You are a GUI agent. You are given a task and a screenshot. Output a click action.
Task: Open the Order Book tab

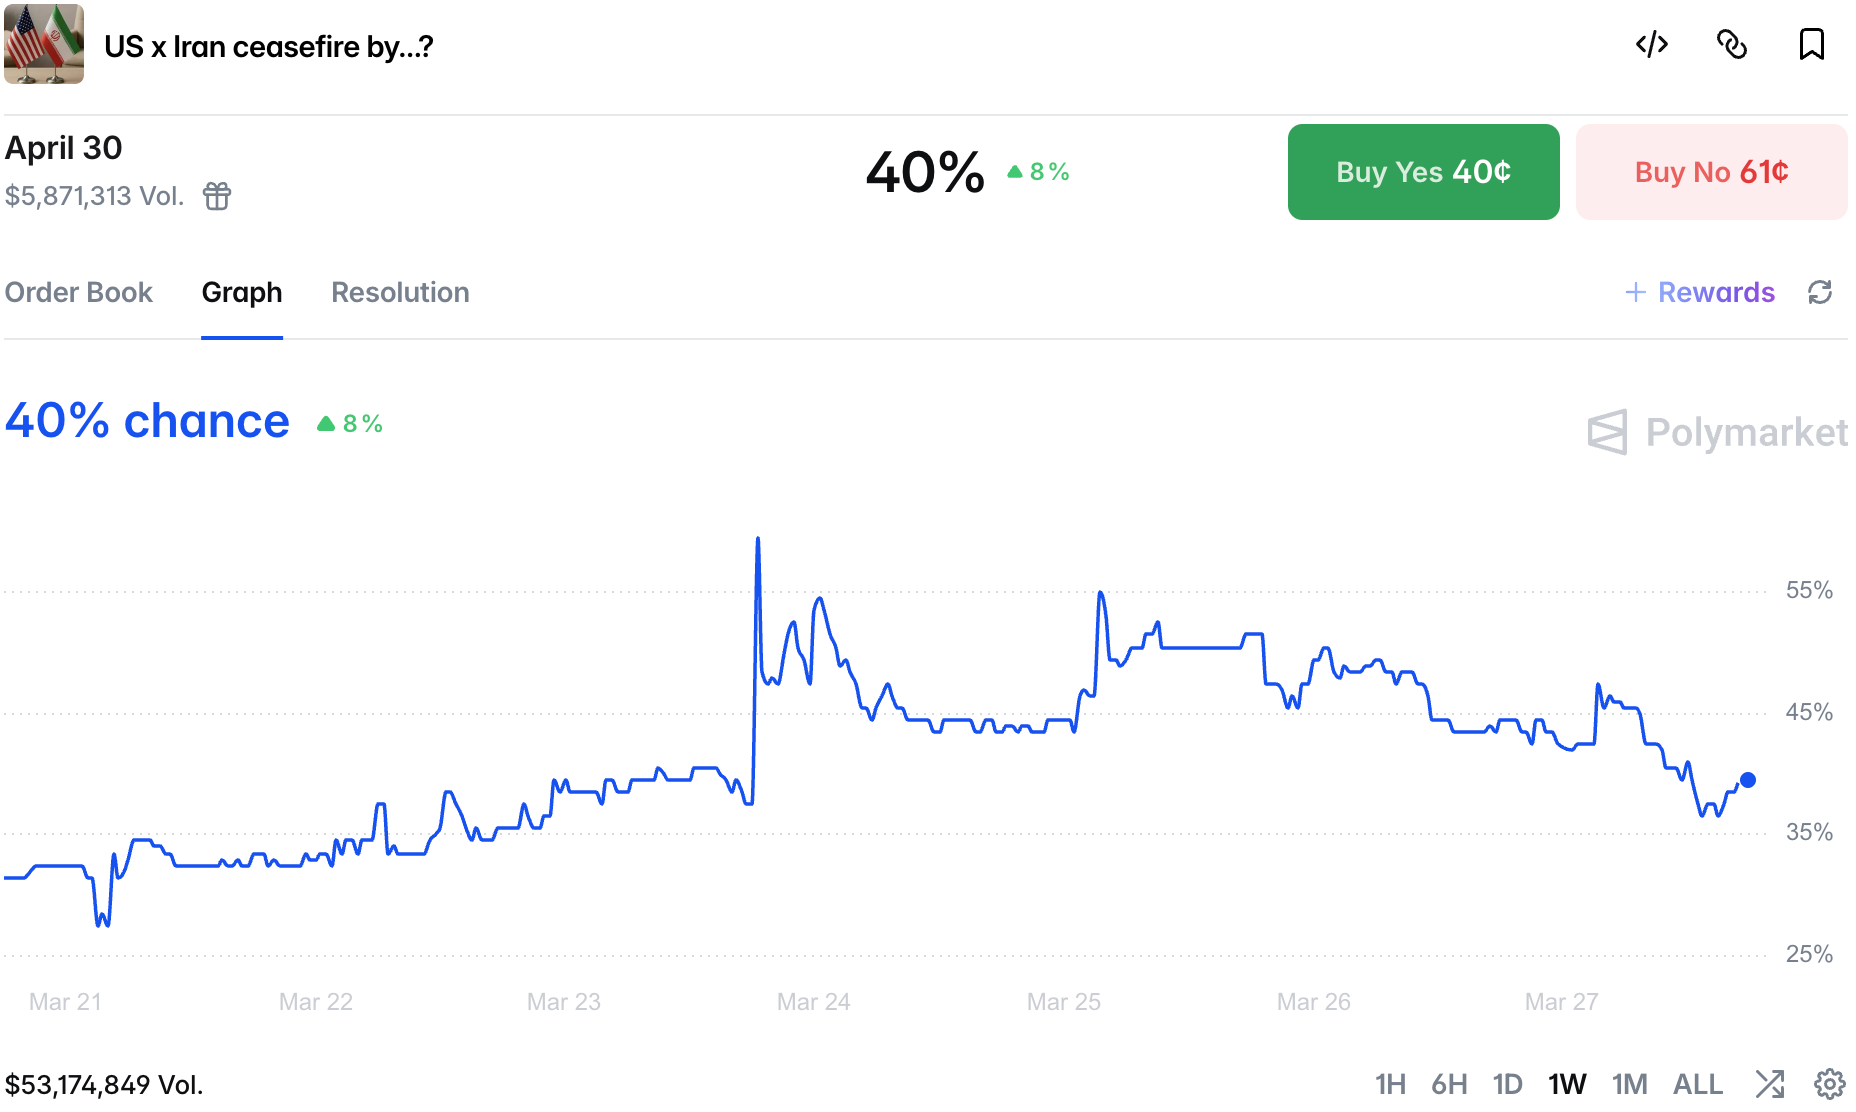pos(79,292)
